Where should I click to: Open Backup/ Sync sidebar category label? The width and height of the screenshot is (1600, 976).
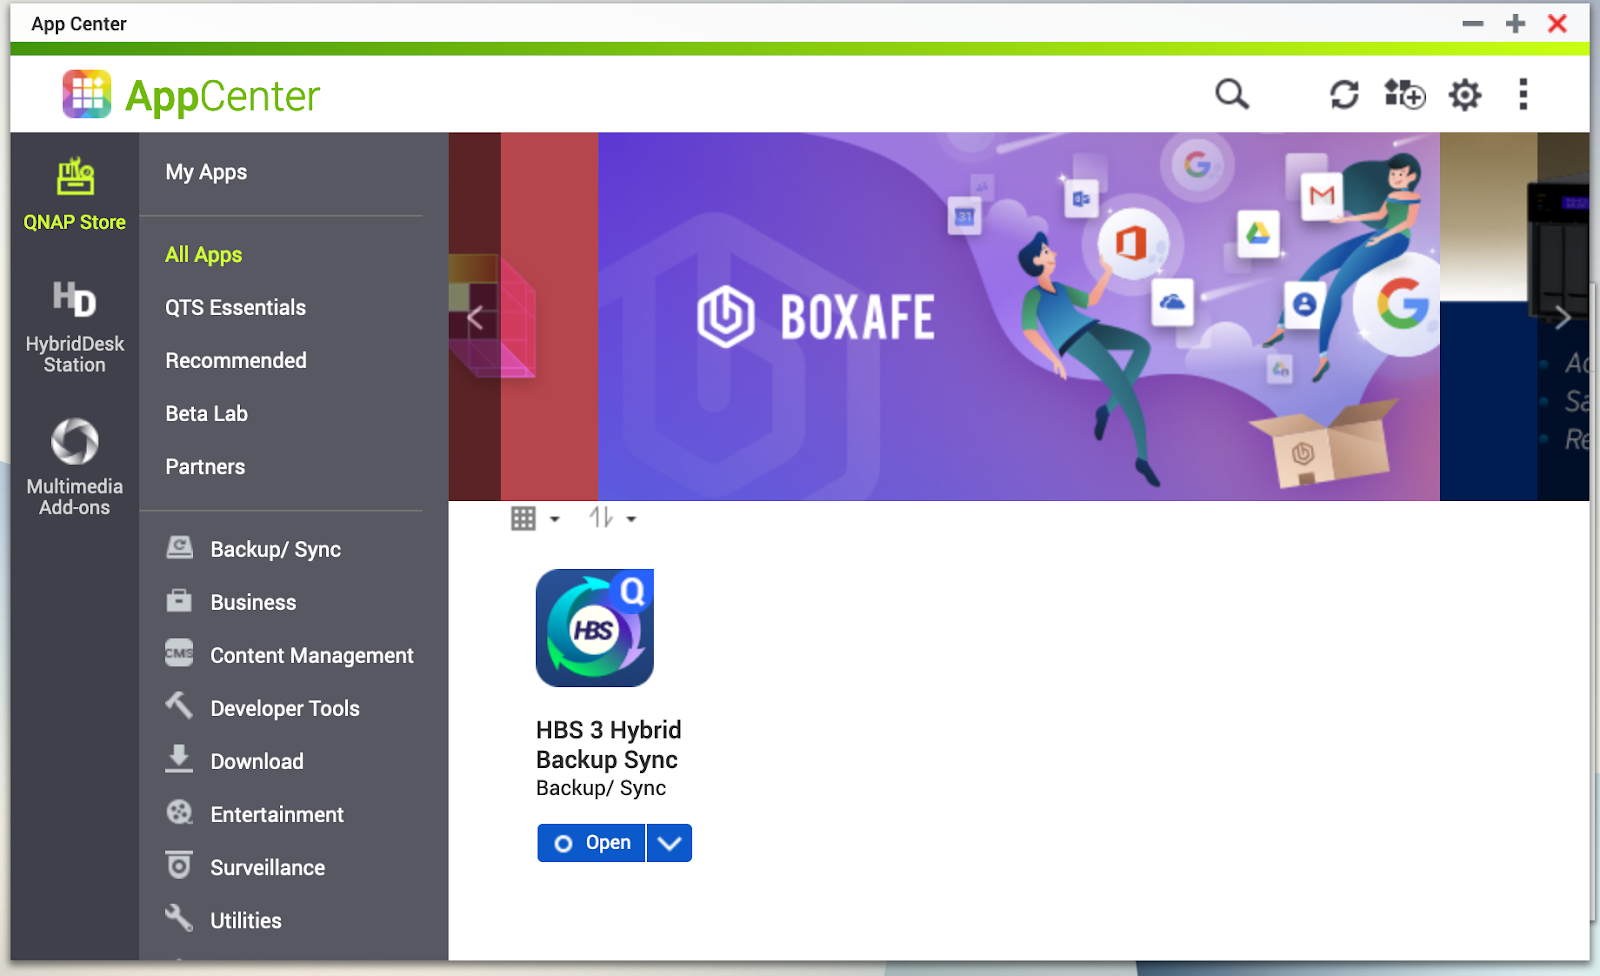pyautogui.click(x=275, y=549)
